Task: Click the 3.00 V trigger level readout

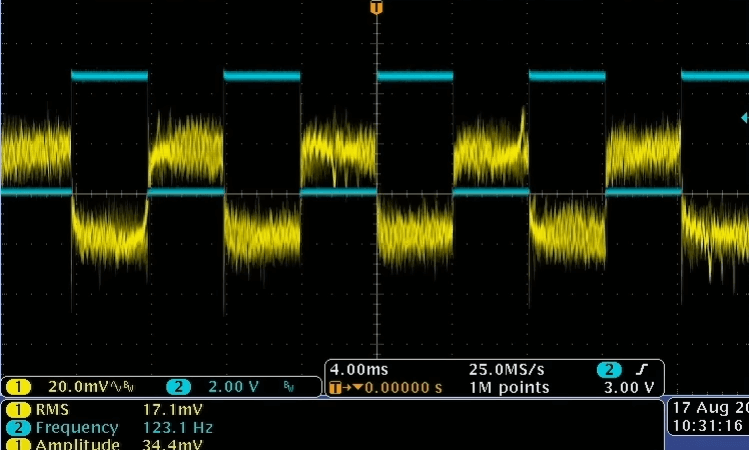Action: [x=632, y=387]
